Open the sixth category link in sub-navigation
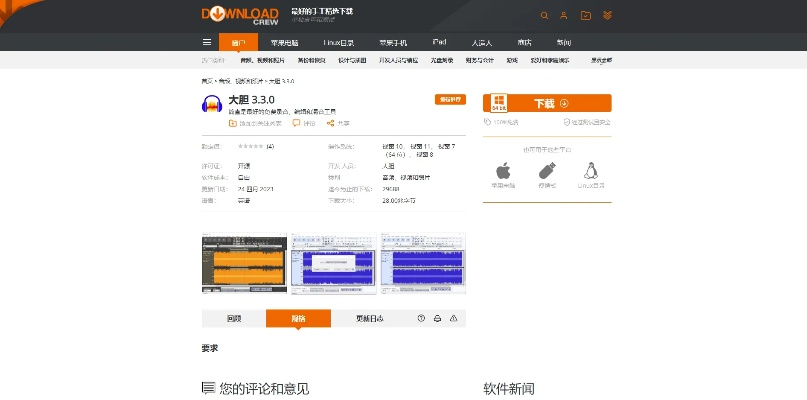 480,60
